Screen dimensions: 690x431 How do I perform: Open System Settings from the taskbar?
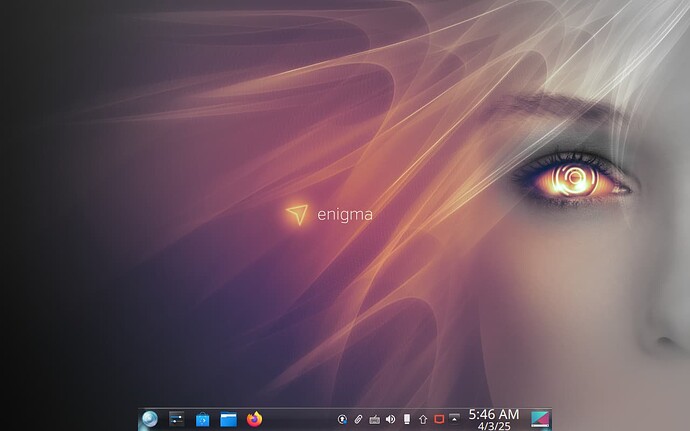tap(176, 419)
